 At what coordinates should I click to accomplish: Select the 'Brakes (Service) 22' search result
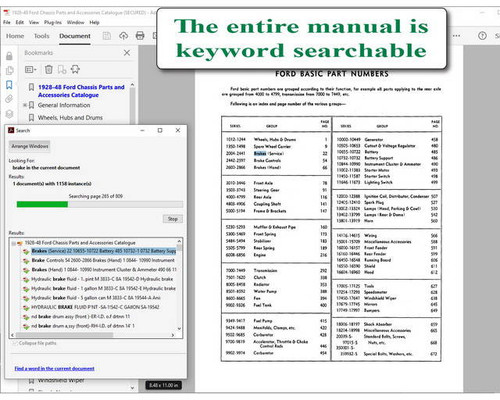104,251
